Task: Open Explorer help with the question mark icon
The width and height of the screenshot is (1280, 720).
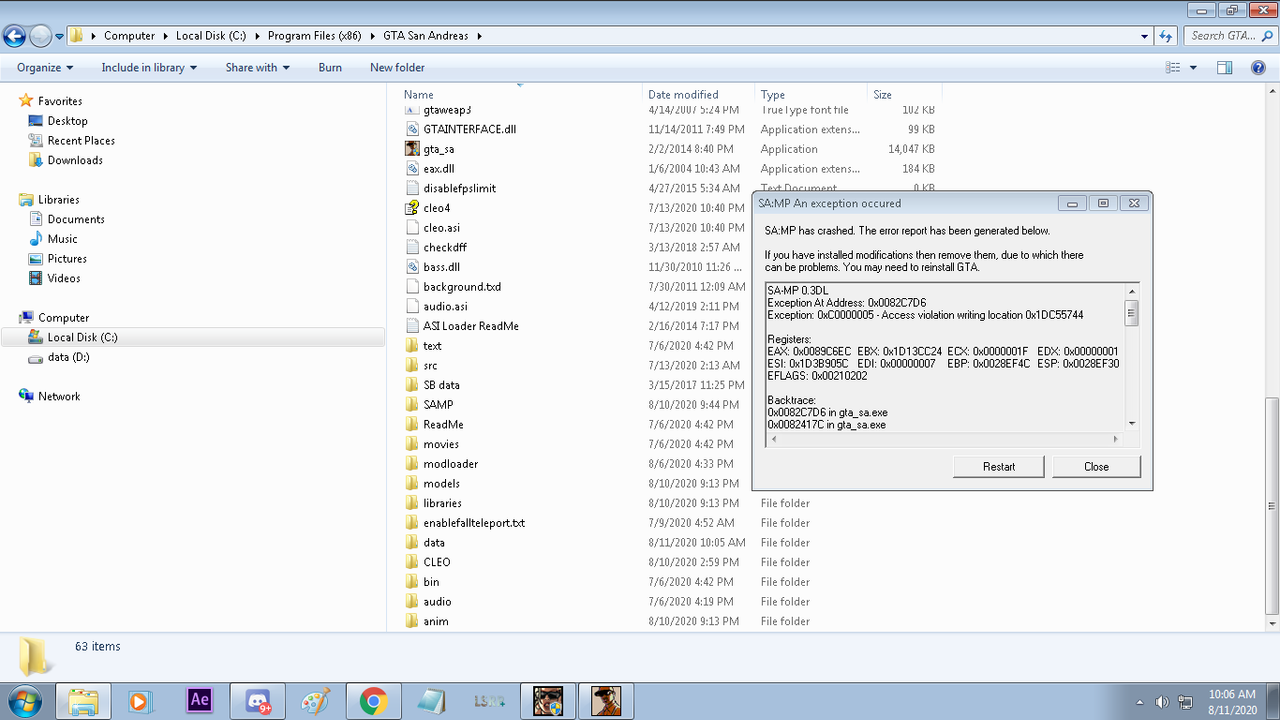Action: (x=1259, y=68)
